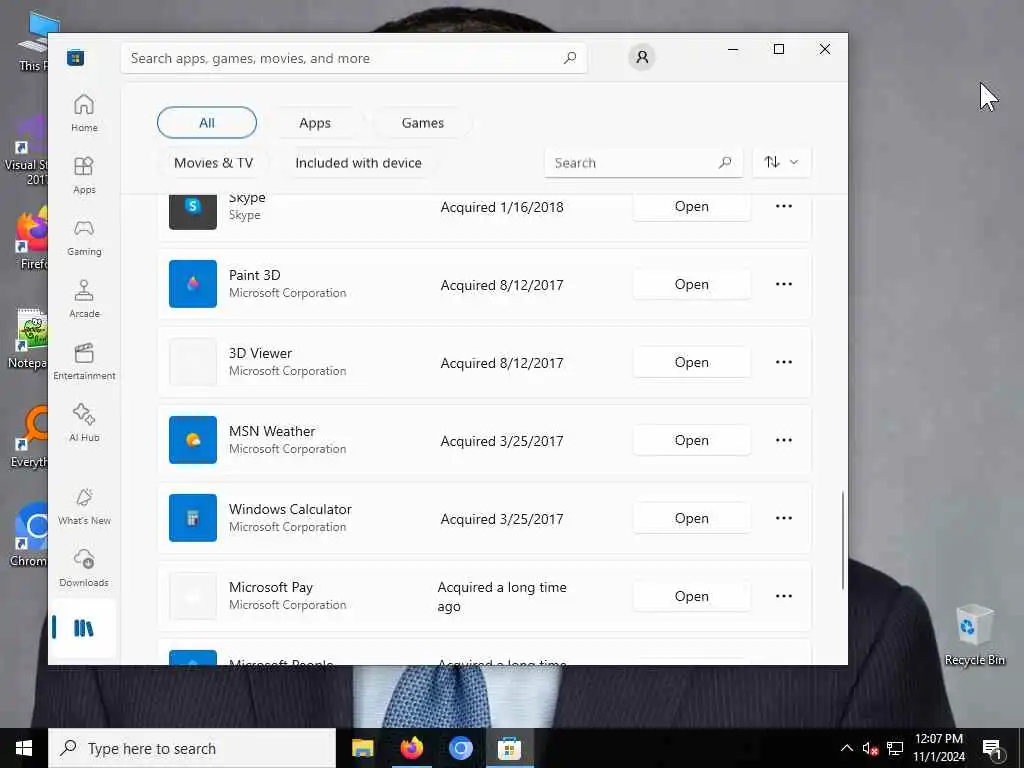This screenshot has height=768, width=1024.
Task: Expand the sort order dropdown
Action: coord(782,162)
